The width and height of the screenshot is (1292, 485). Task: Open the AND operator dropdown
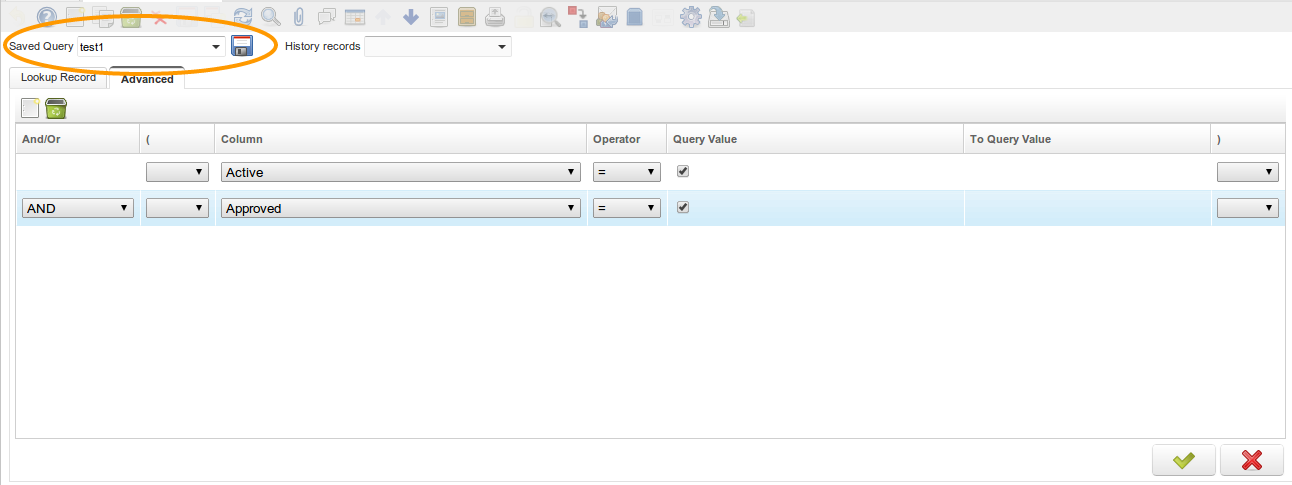[x=78, y=208]
